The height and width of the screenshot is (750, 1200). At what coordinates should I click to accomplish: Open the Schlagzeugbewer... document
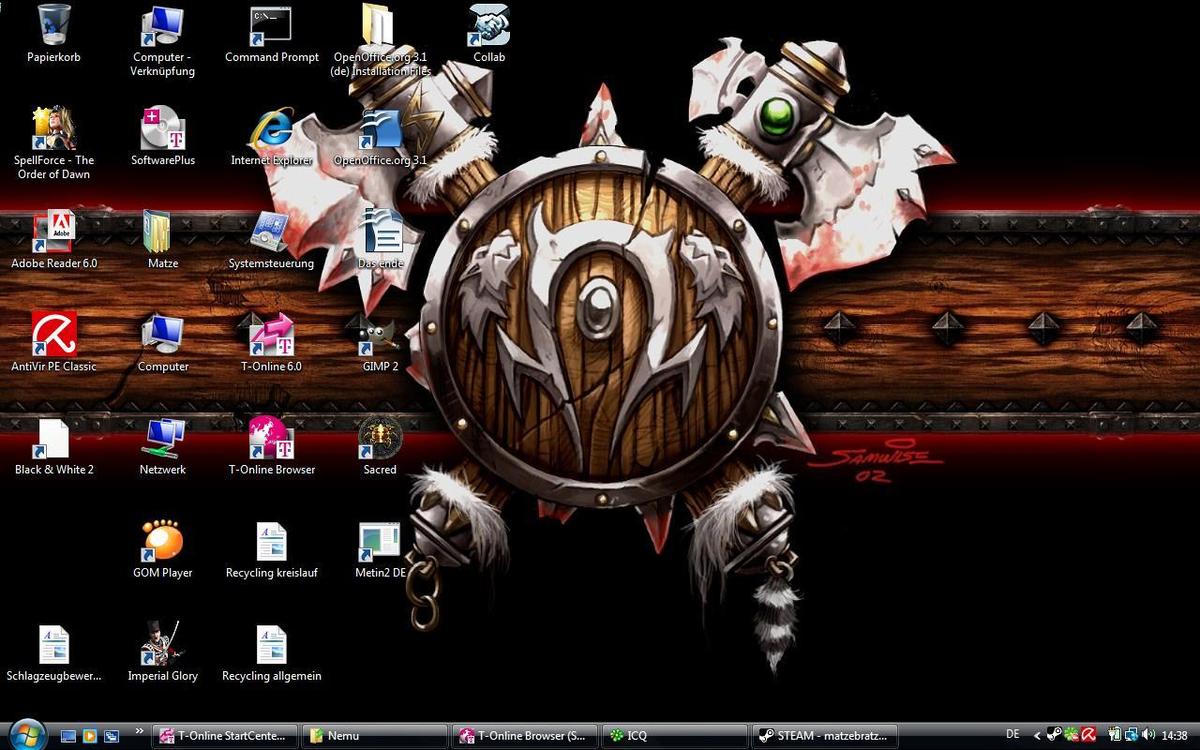point(54,652)
